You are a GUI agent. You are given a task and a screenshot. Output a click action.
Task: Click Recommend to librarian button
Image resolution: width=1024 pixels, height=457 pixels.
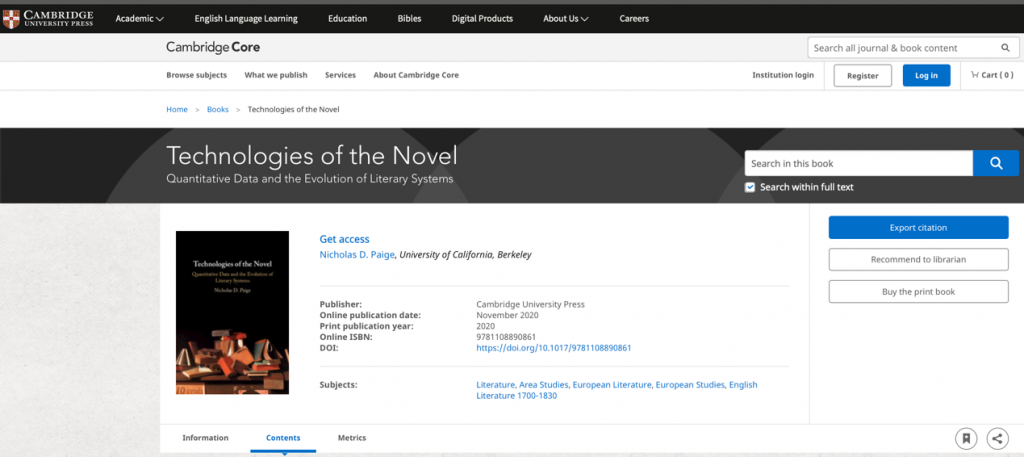coord(918,259)
